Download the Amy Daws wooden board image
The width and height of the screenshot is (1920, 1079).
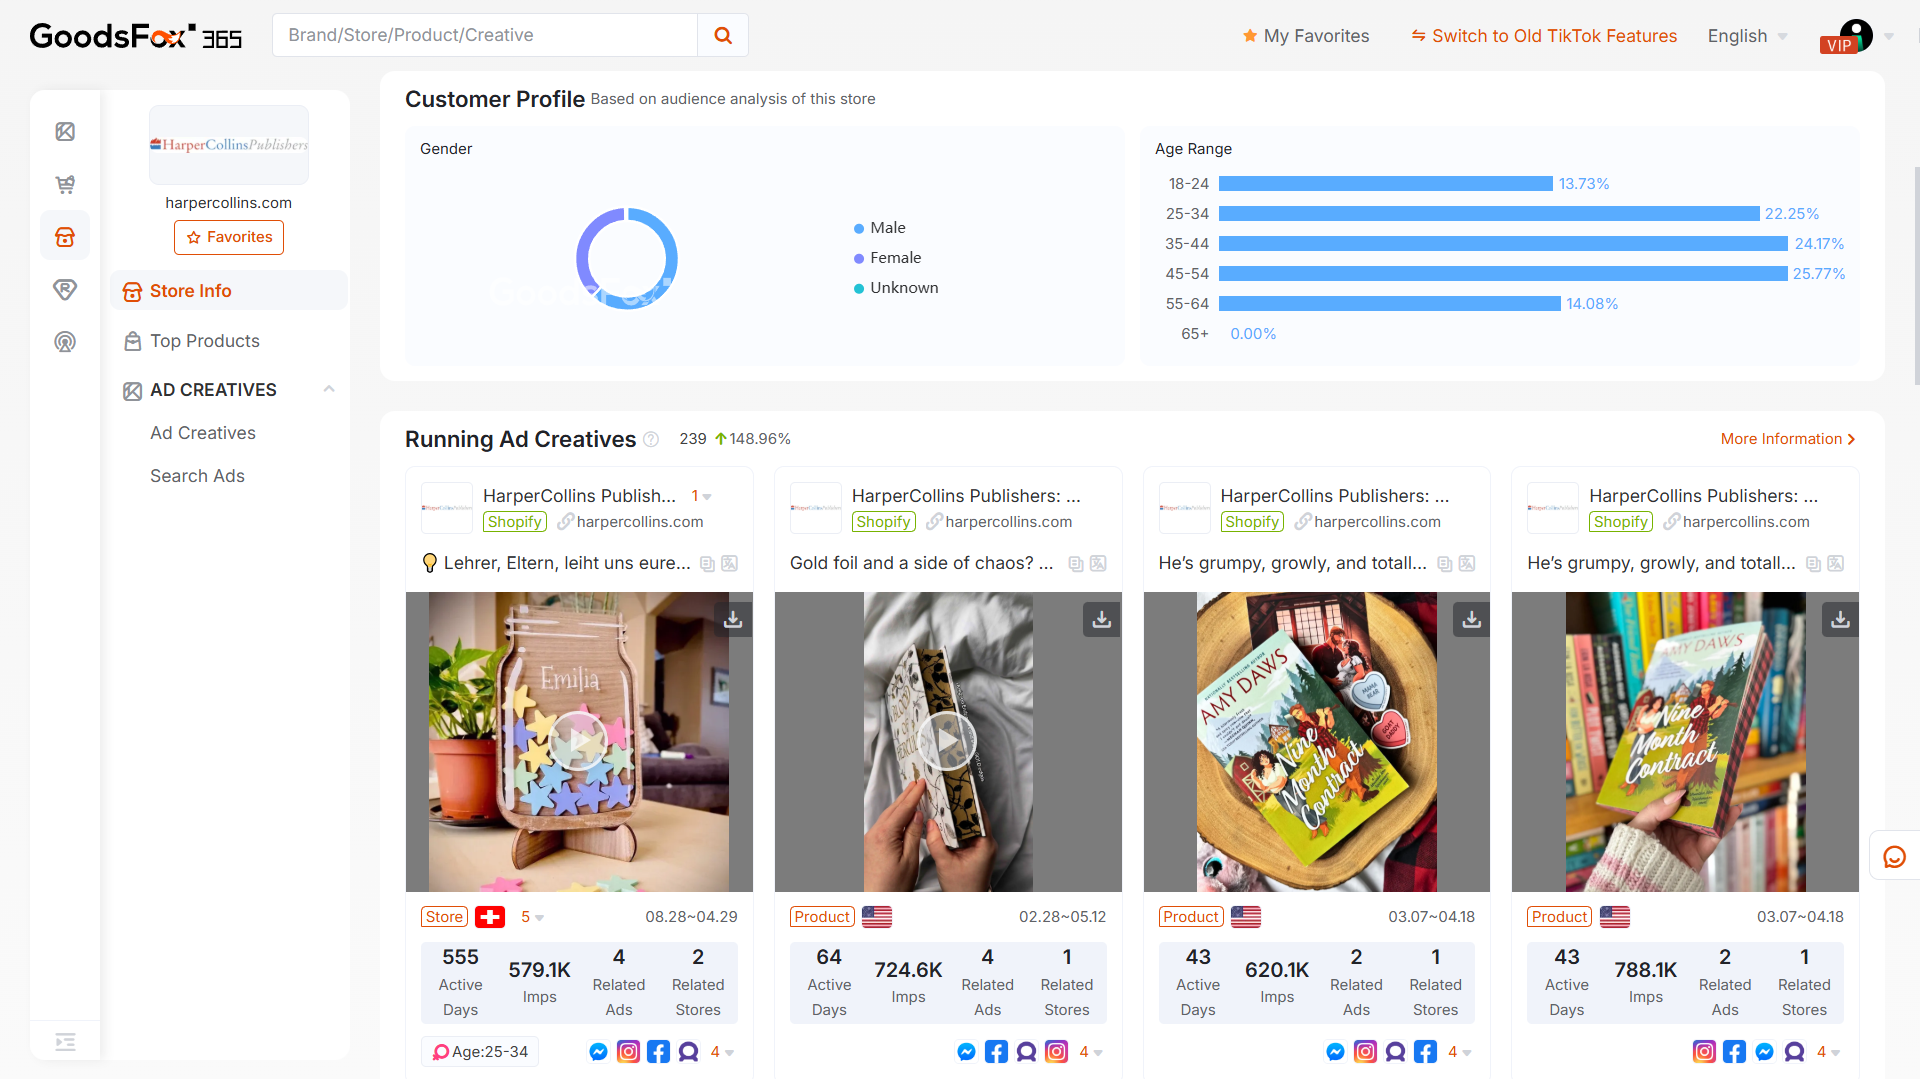pyautogui.click(x=1471, y=620)
